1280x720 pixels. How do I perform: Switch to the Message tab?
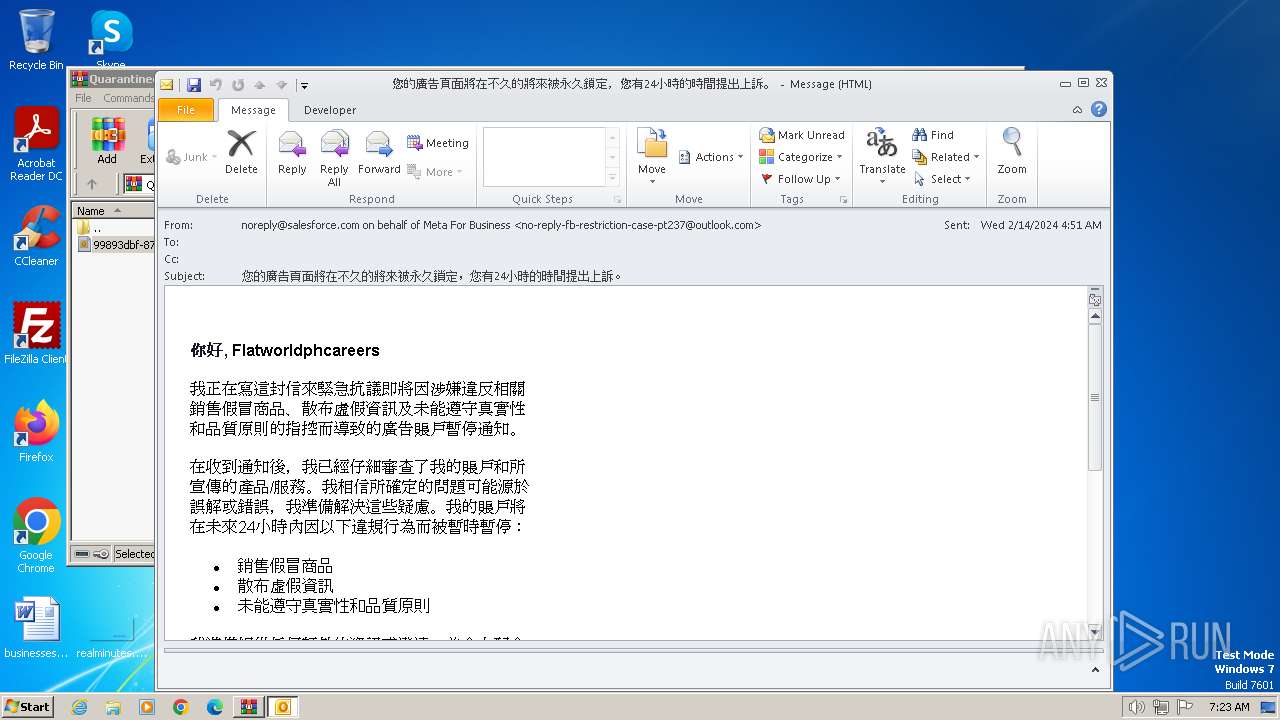point(253,110)
